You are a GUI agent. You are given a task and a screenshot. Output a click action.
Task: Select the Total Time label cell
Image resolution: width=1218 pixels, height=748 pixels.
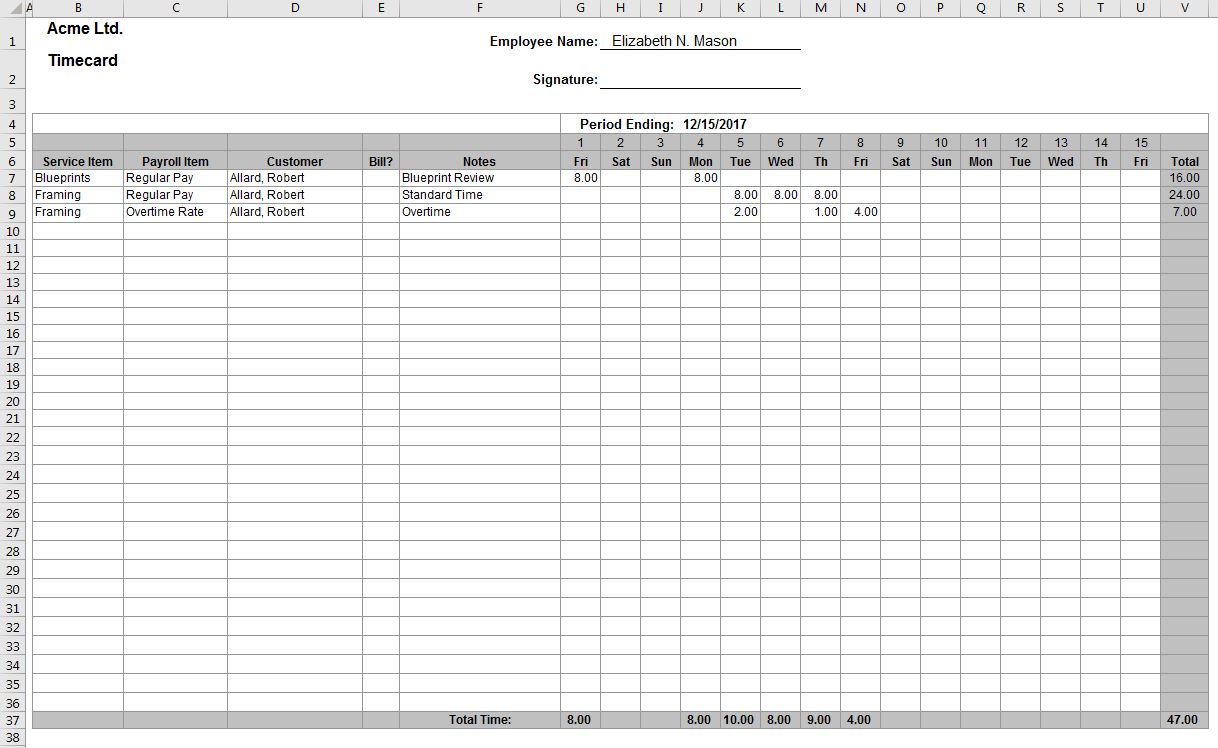[480, 720]
